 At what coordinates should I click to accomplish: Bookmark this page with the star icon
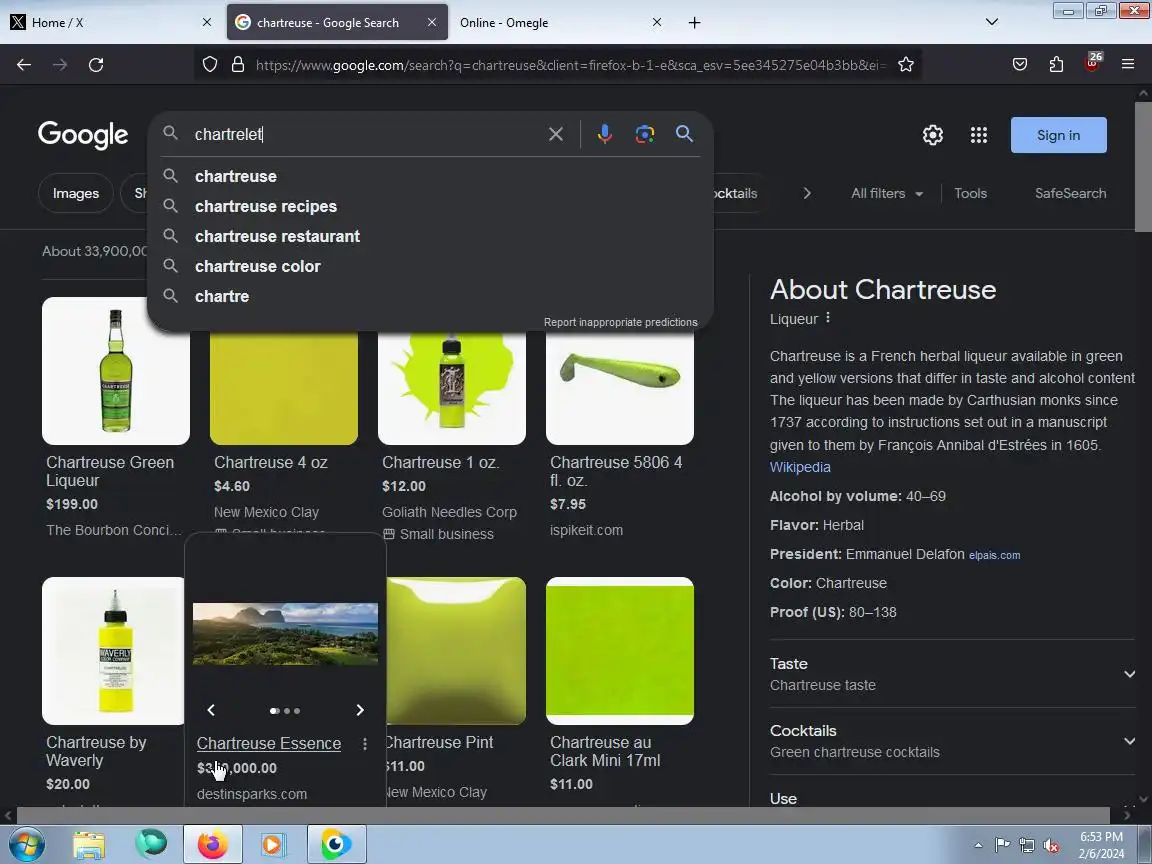click(x=906, y=65)
